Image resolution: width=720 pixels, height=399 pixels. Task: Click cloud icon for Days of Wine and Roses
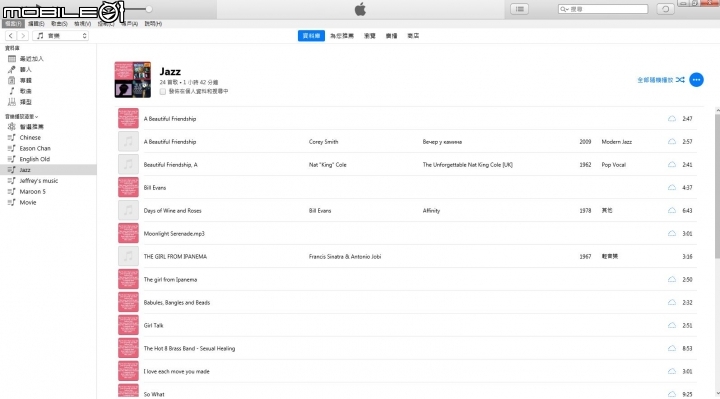[x=671, y=210]
